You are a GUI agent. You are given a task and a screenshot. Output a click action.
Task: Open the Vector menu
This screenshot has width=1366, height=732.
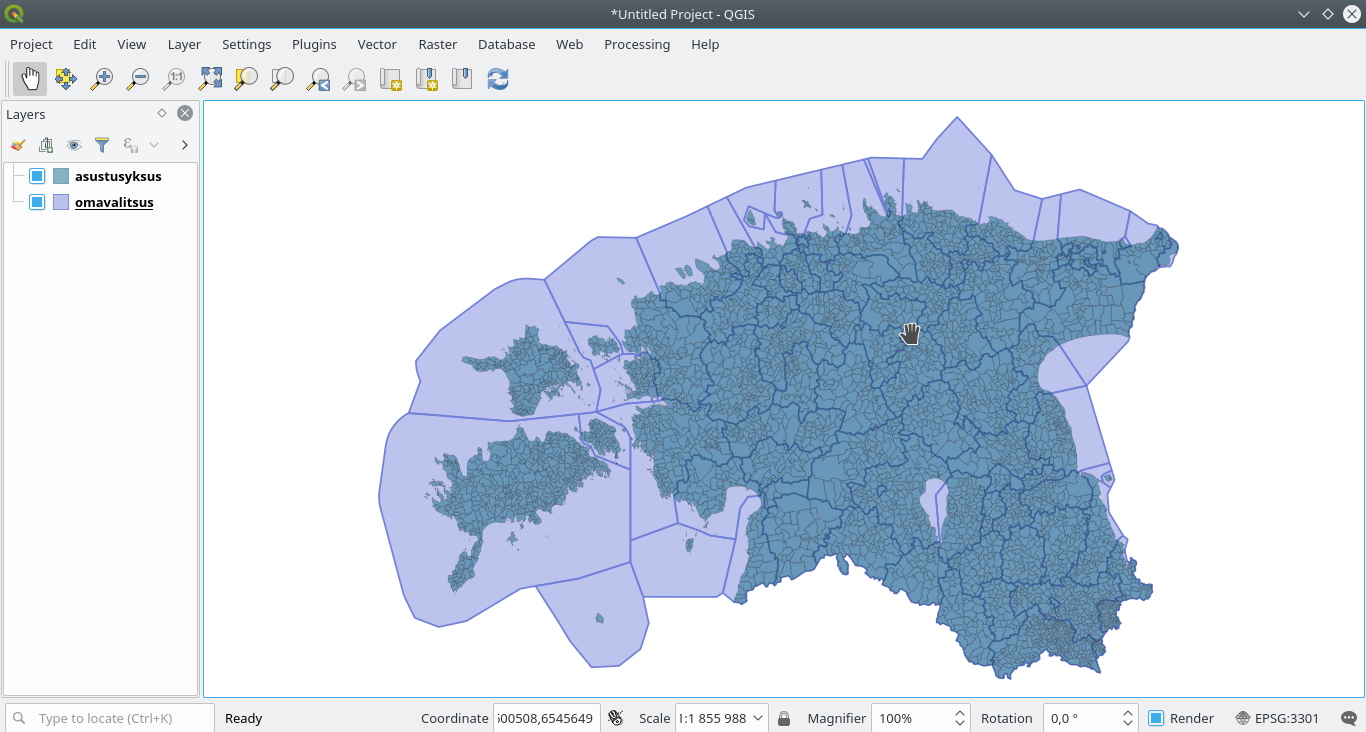(377, 44)
